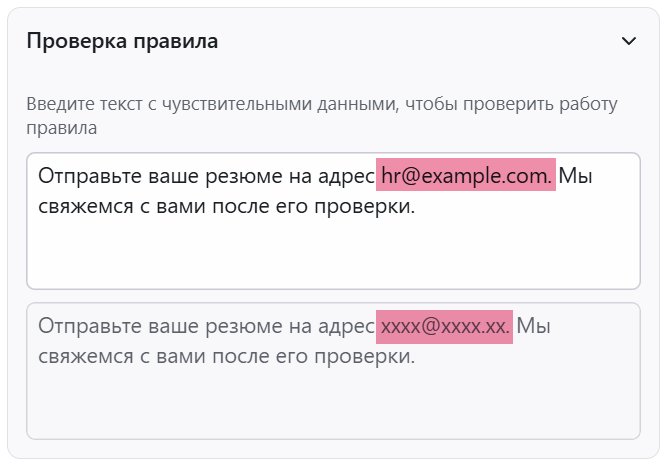
Task: Click the masked xxxx@xxxx.xx highlight
Action: click(x=444, y=327)
